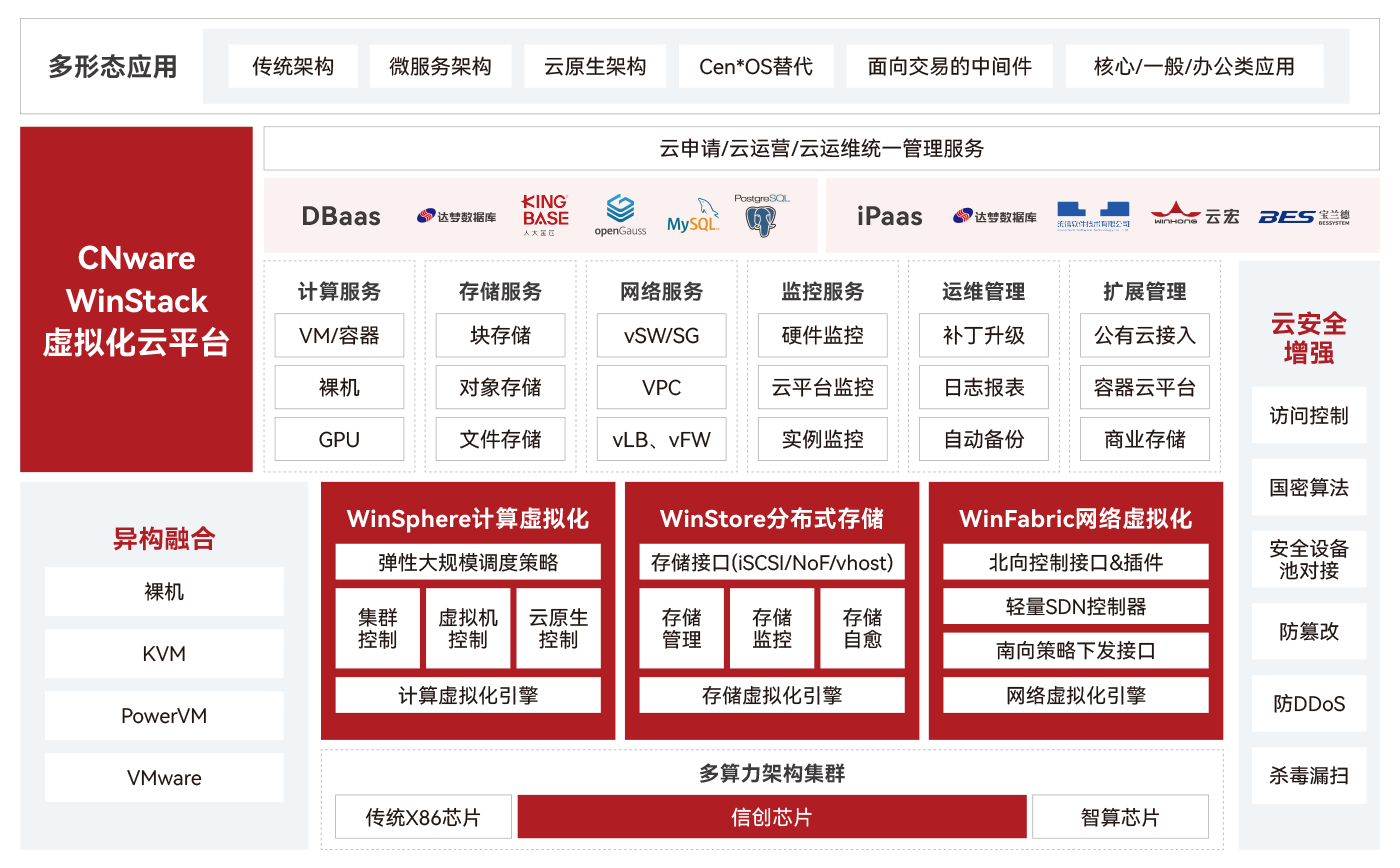Click the 计算虚拟化引擎 box

(468, 695)
